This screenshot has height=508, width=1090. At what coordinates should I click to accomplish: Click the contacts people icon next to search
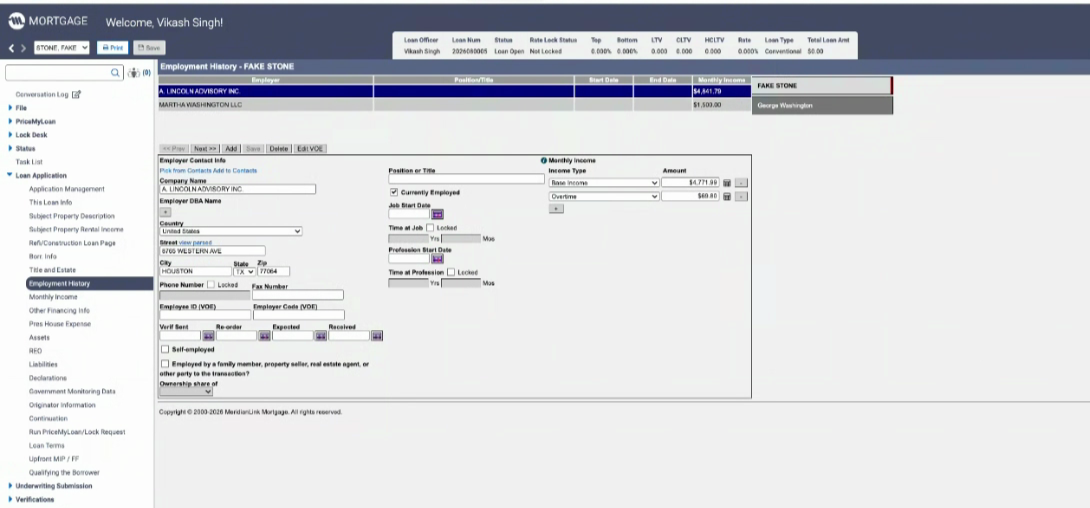click(134, 73)
